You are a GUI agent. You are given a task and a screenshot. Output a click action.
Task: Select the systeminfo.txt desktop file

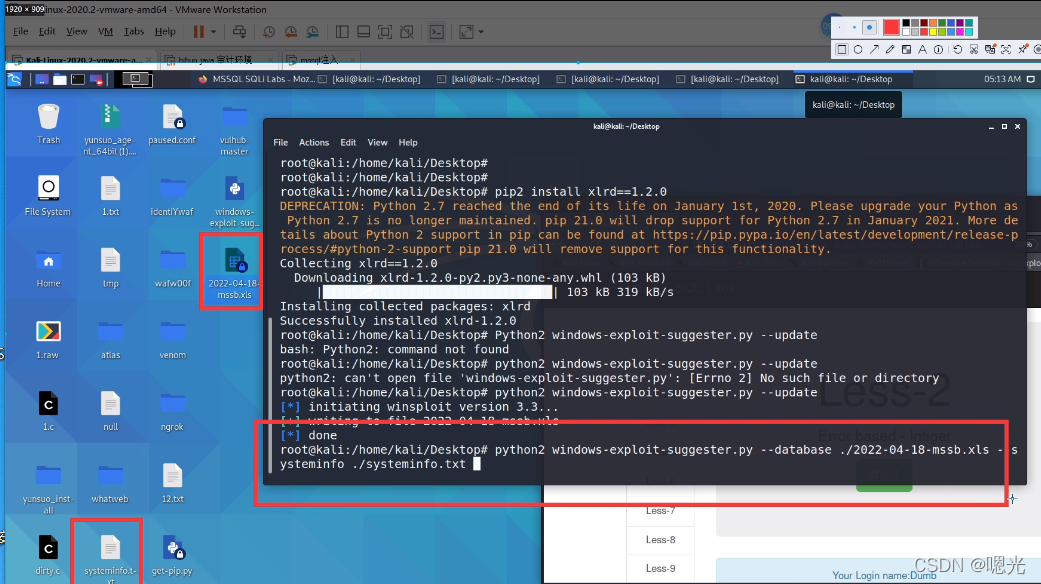(110, 559)
